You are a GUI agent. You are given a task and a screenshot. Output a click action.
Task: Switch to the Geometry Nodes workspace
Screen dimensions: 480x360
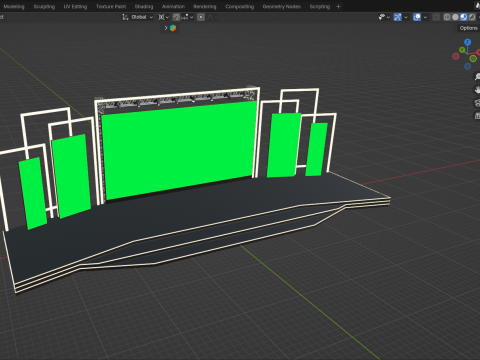(x=282, y=7)
